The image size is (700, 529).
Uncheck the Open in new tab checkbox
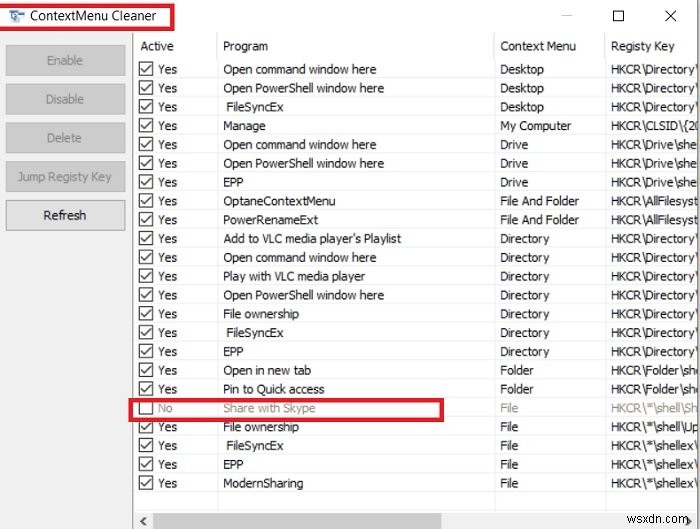pos(146,370)
